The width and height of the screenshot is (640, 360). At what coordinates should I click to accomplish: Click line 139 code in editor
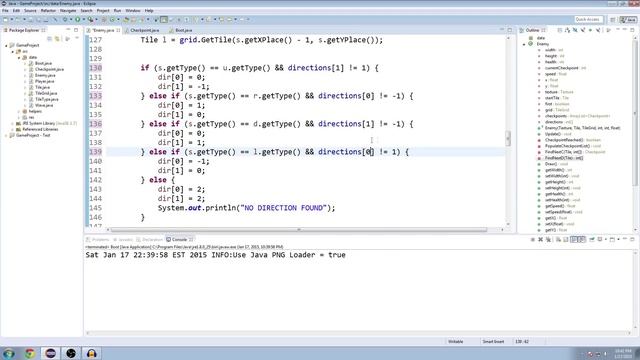pos(275,152)
